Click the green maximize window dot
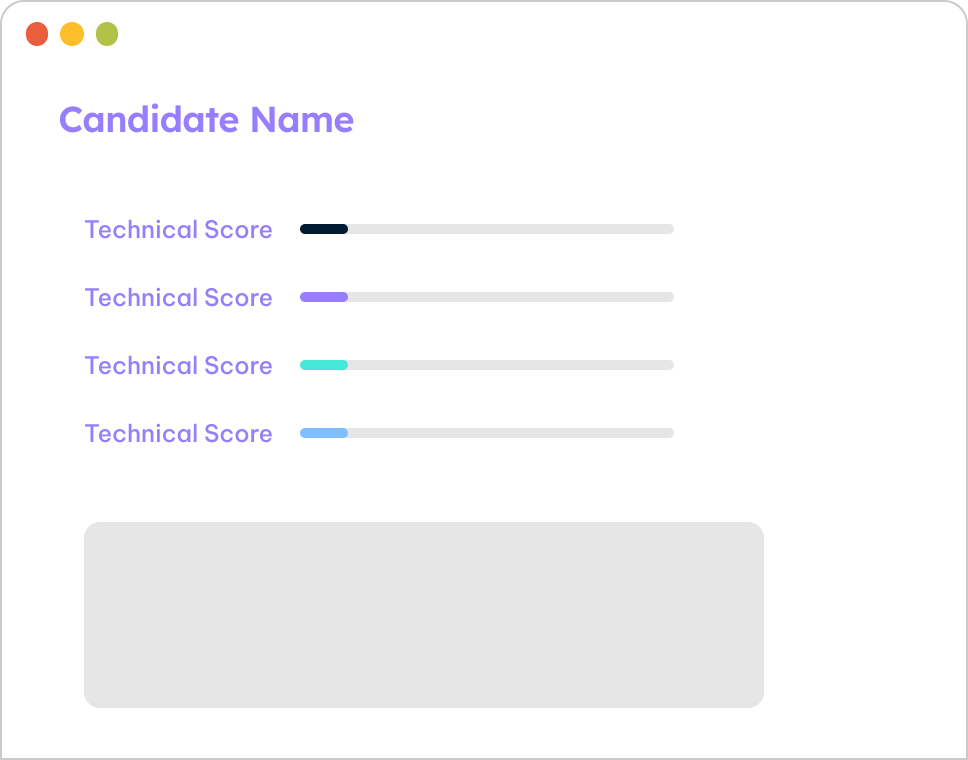The width and height of the screenshot is (968, 760). pyautogui.click(x=107, y=34)
